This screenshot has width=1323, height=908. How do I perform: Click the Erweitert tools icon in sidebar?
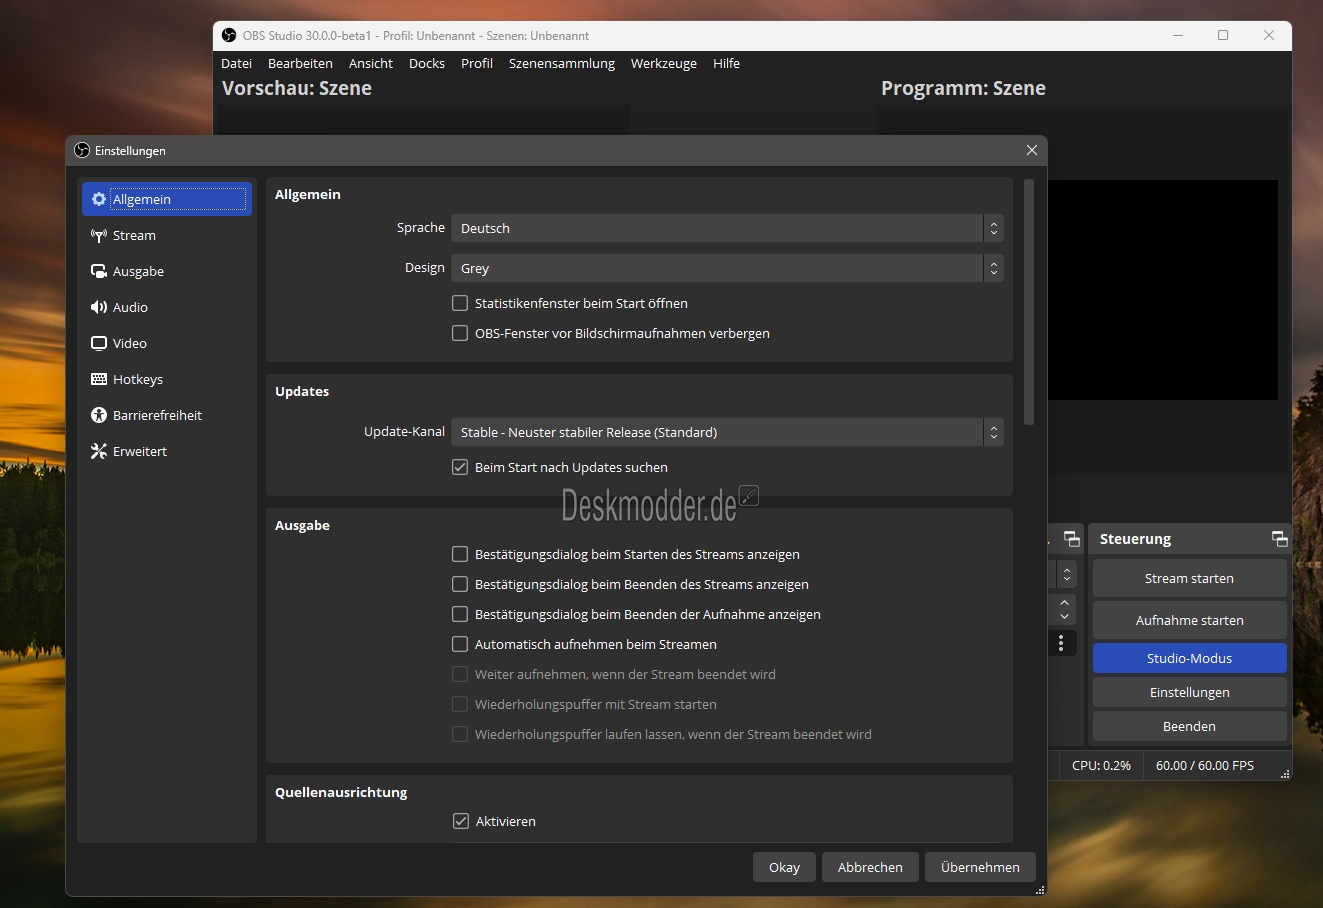[x=99, y=451]
